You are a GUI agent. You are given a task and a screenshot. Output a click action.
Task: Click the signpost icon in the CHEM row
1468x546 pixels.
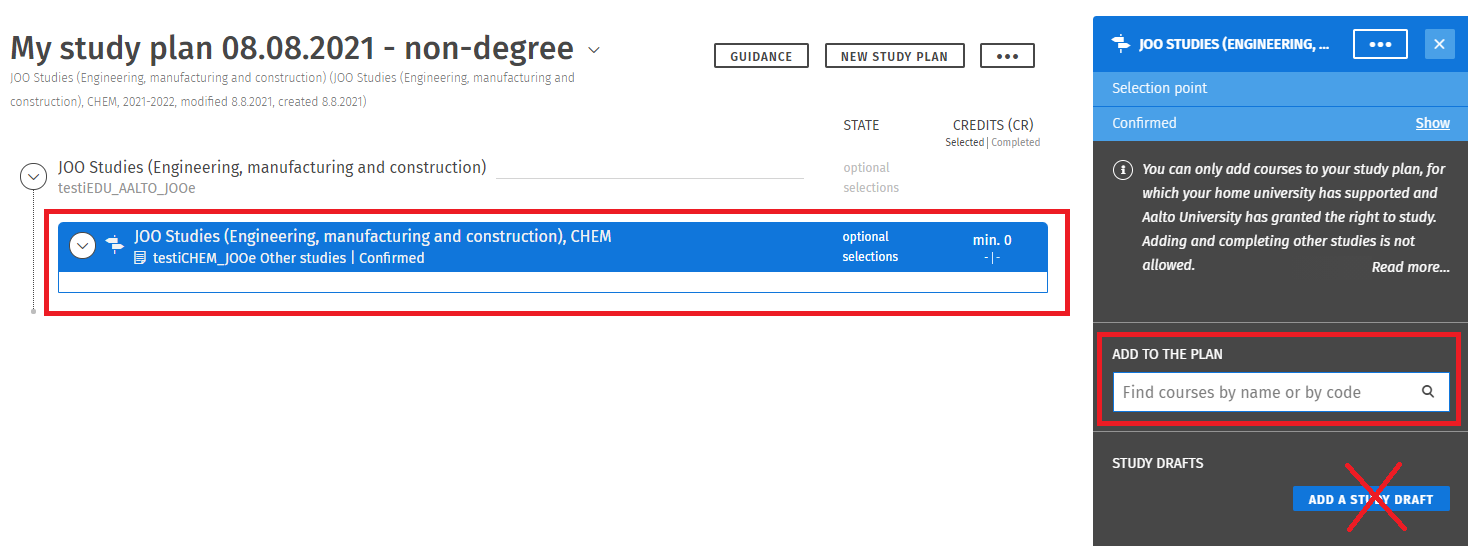click(x=115, y=245)
